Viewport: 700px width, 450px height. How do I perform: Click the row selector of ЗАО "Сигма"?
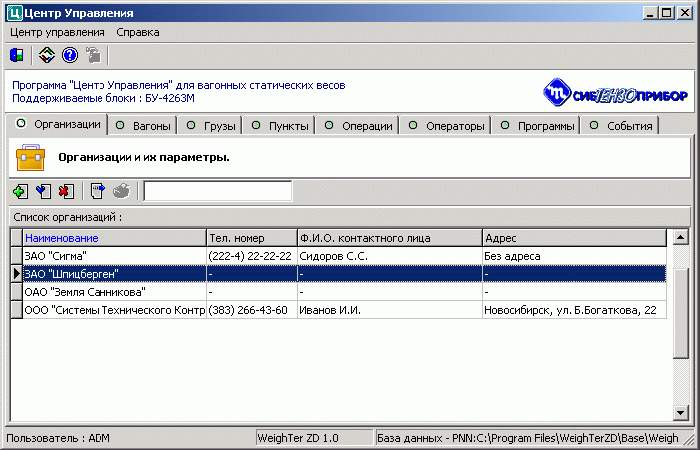pos(17,256)
